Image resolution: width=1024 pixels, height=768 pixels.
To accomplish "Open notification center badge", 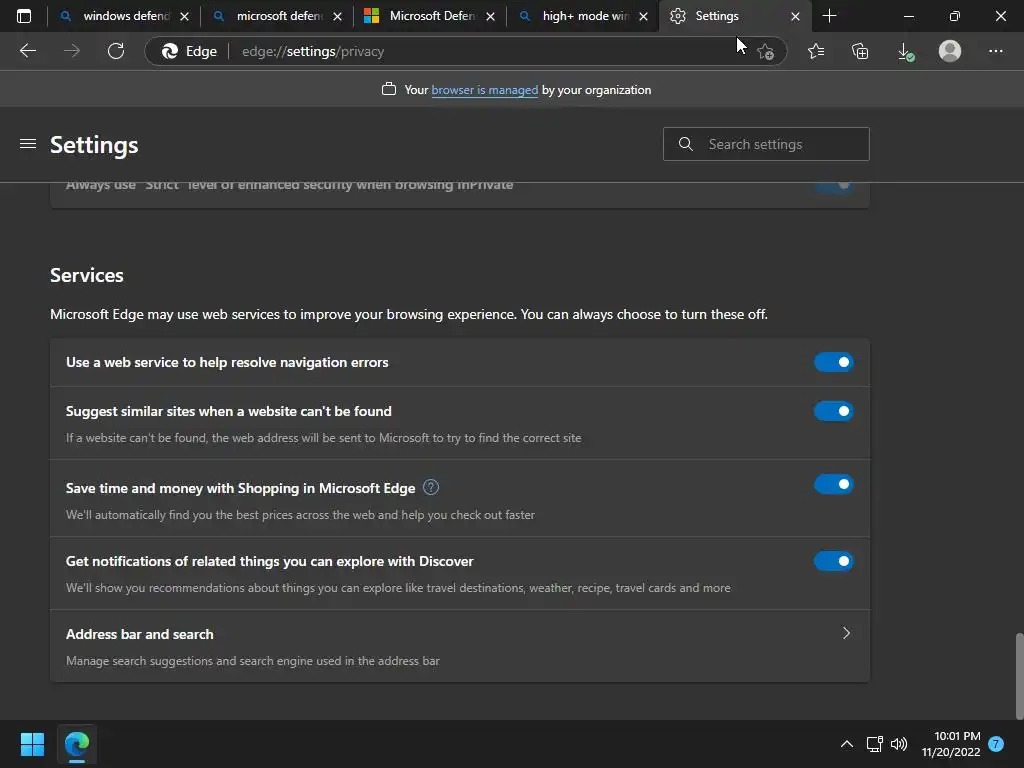I will click(x=996, y=744).
